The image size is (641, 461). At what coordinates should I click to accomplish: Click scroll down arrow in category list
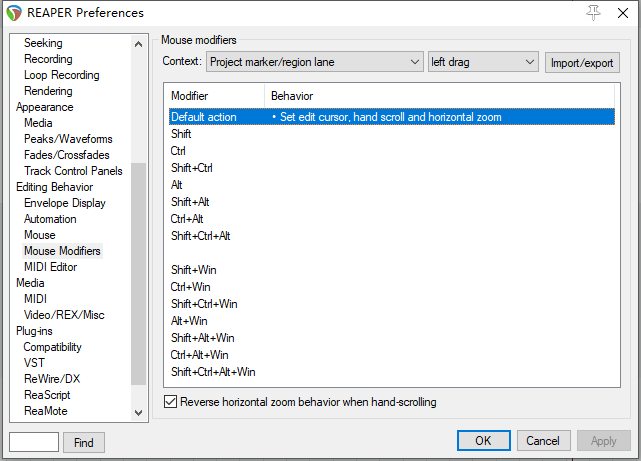click(x=139, y=412)
